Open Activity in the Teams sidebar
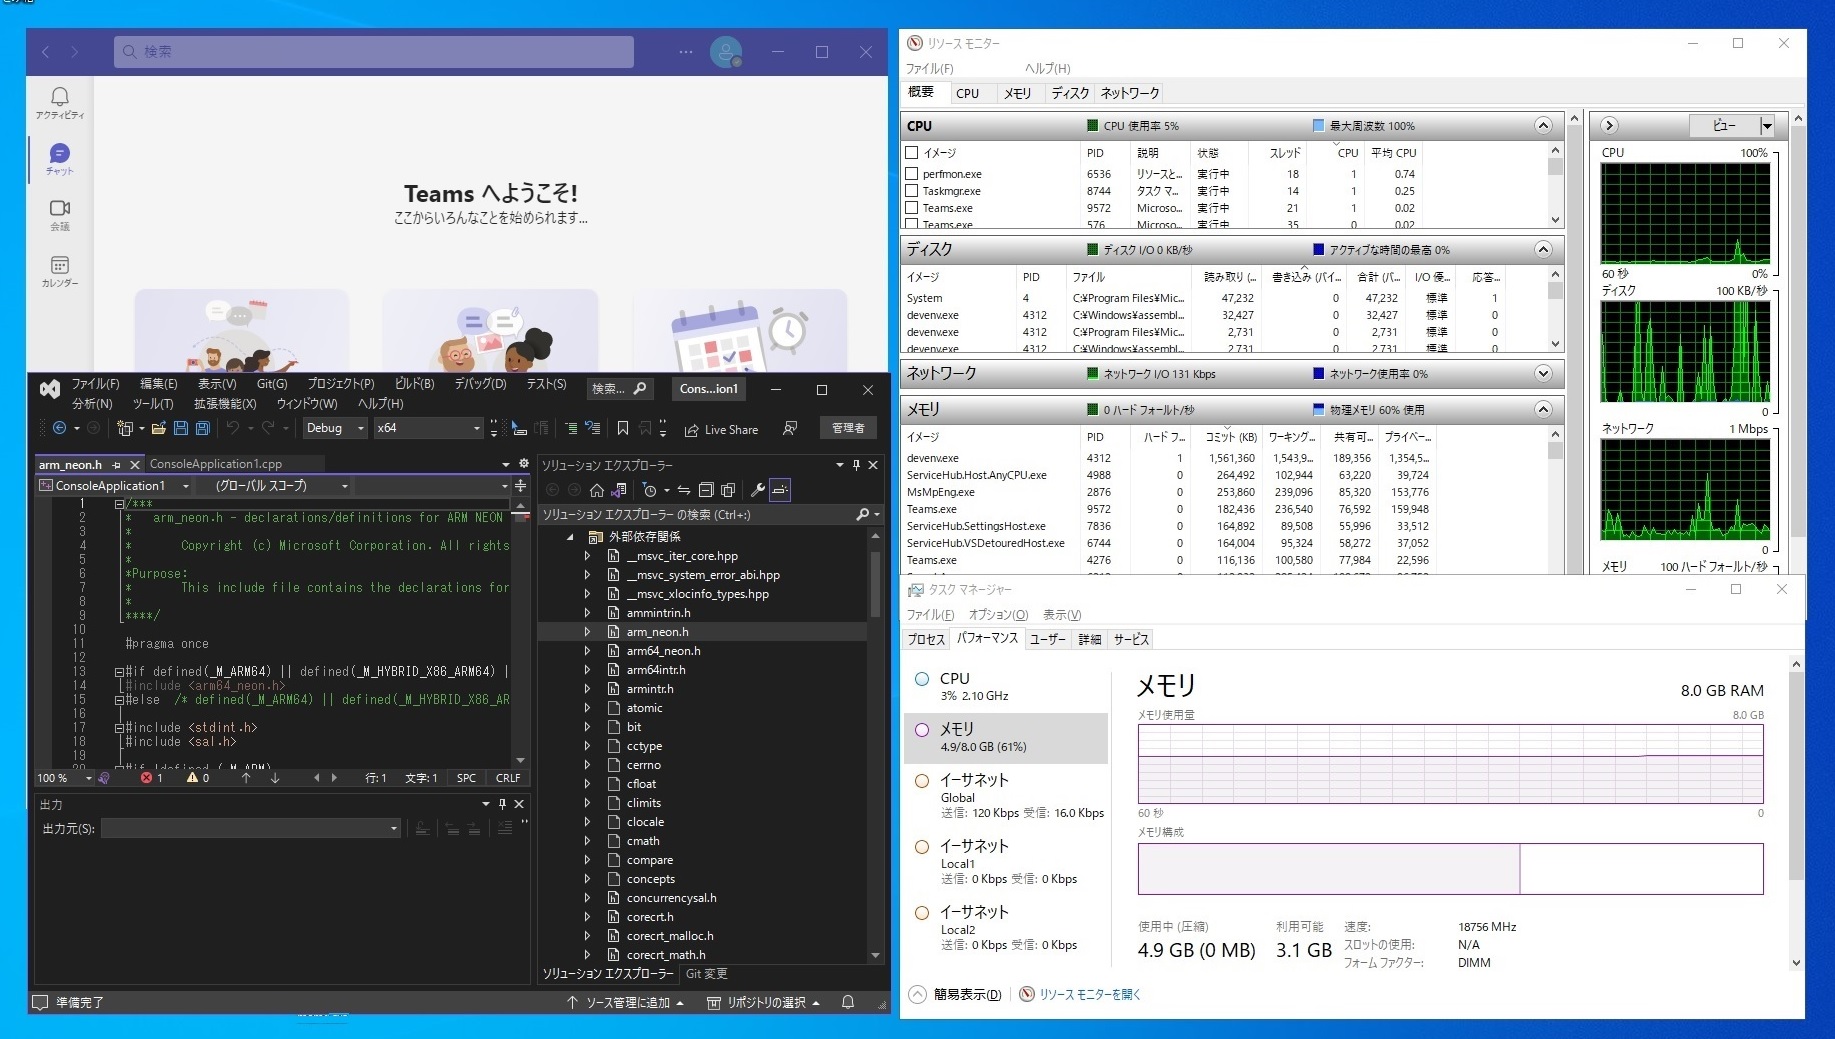The image size is (1835, 1039). coord(60,103)
